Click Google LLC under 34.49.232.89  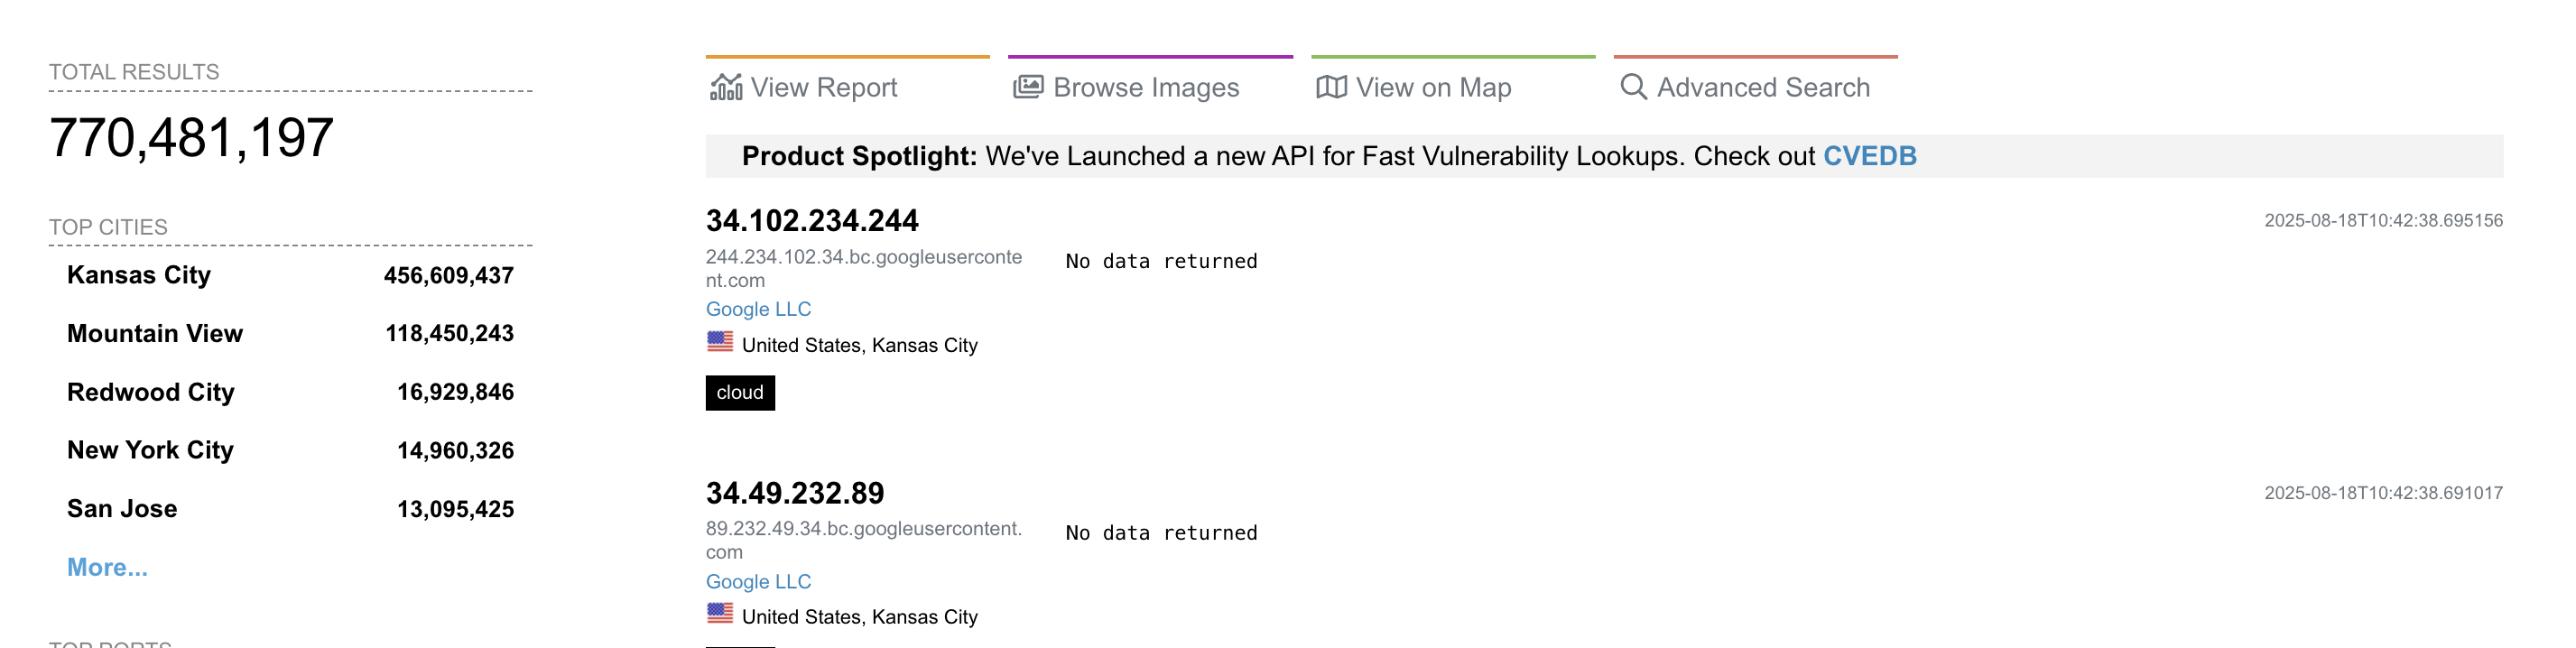758,582
